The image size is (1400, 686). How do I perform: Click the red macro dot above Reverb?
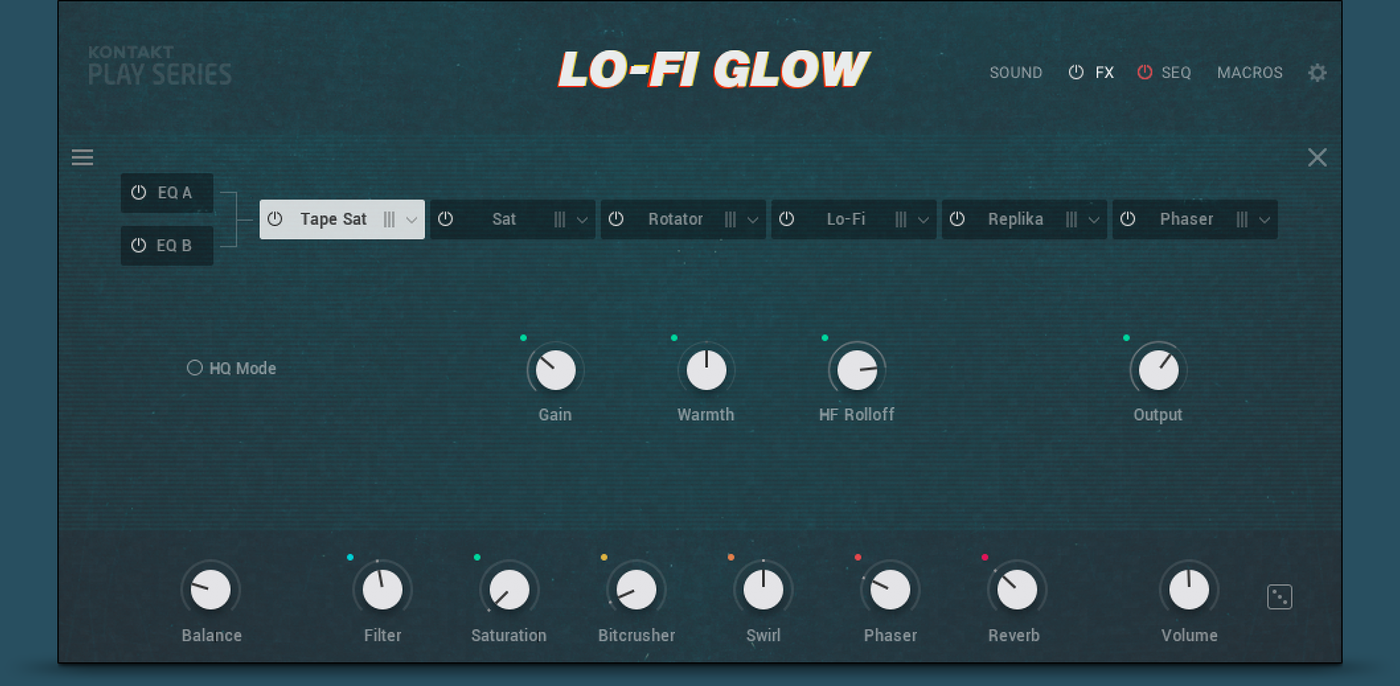click(x=985, y=557)
